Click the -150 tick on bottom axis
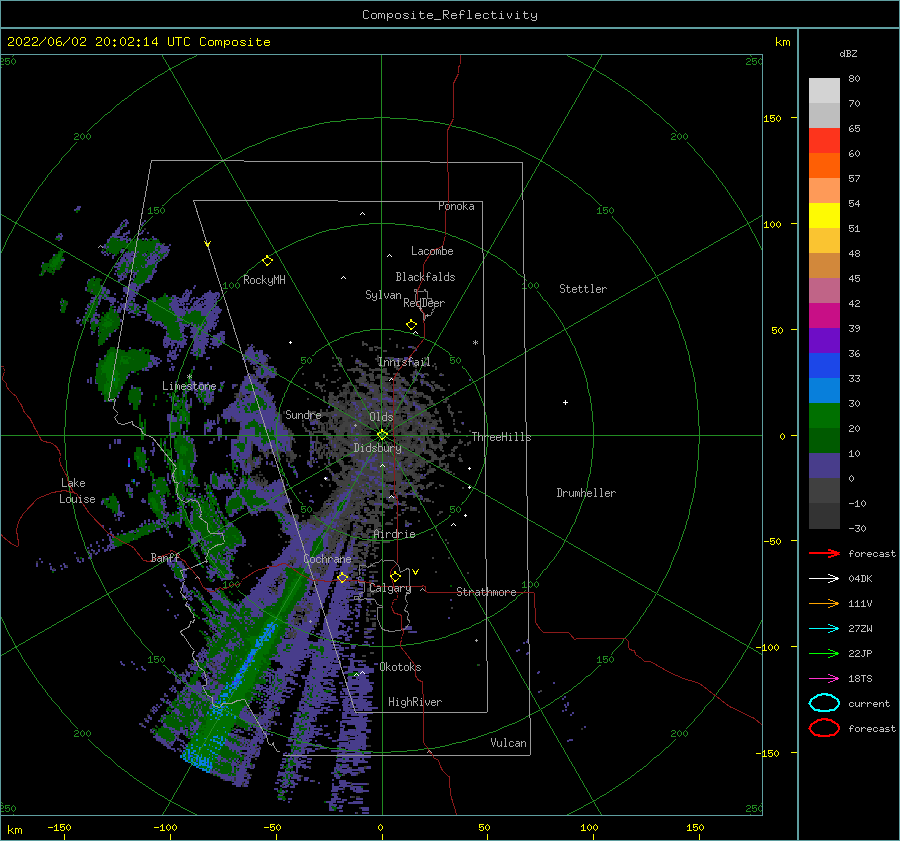Screen dimensions: 900x841 tap(59, 827)
